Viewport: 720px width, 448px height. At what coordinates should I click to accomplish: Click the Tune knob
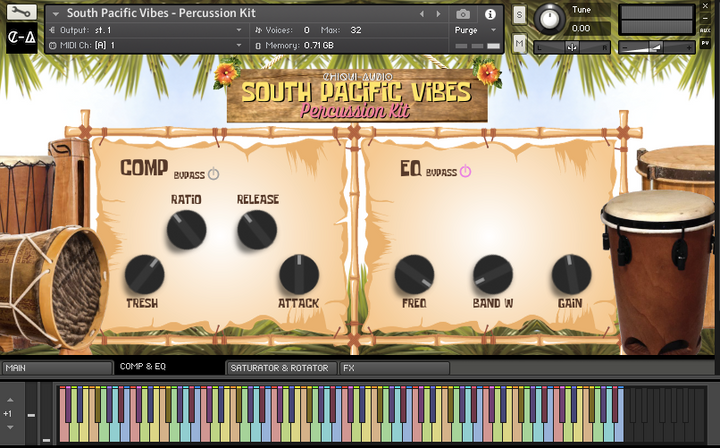(549, 18)
